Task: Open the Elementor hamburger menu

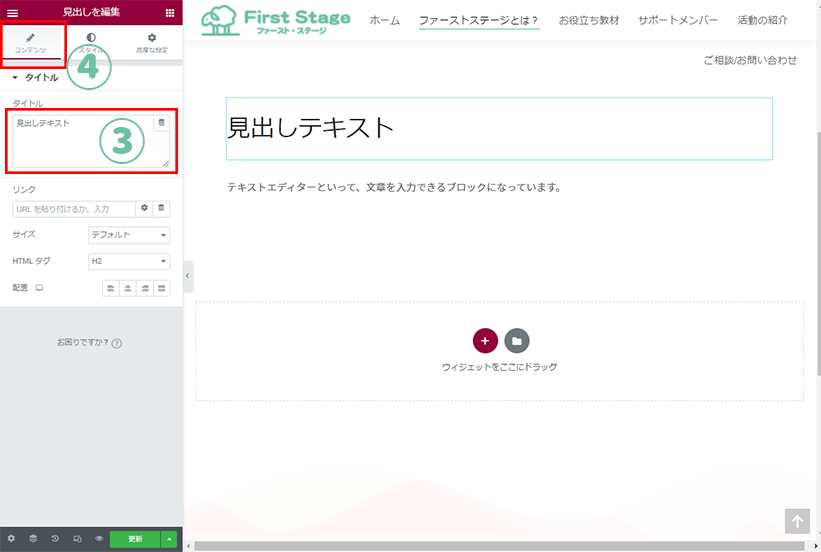Action: point(13,12)
